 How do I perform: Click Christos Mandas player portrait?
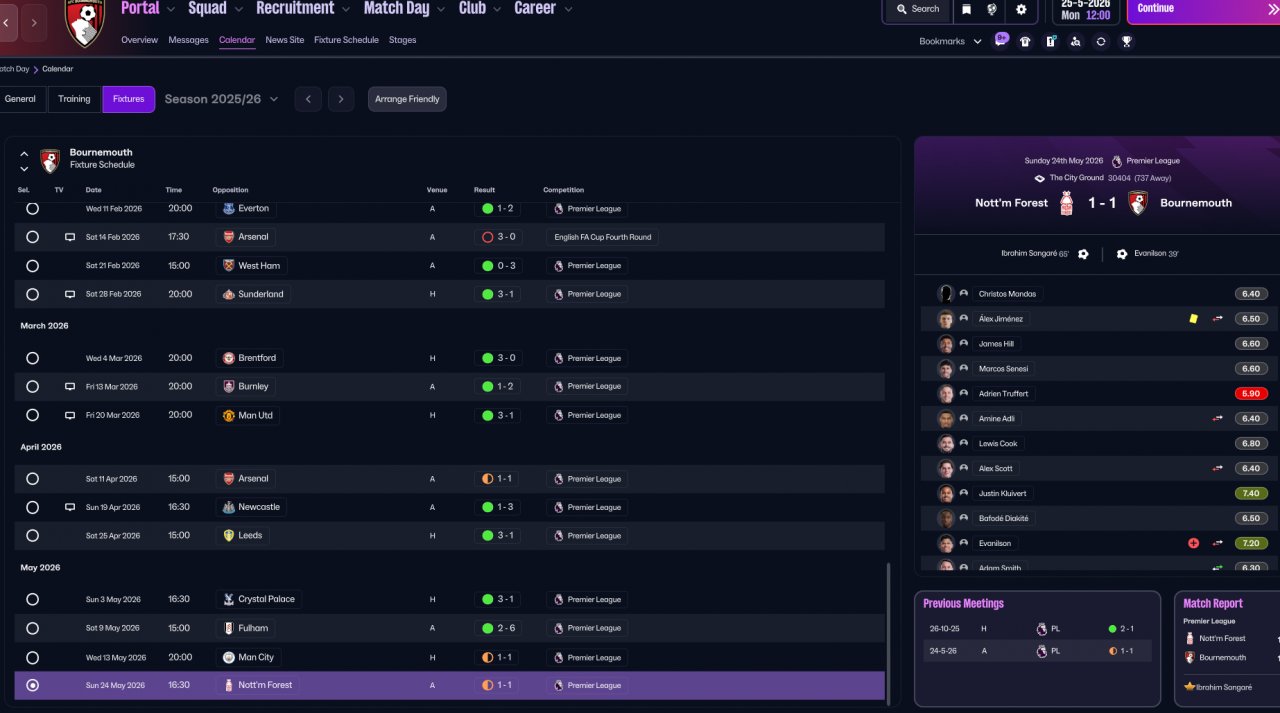point(946,294)
